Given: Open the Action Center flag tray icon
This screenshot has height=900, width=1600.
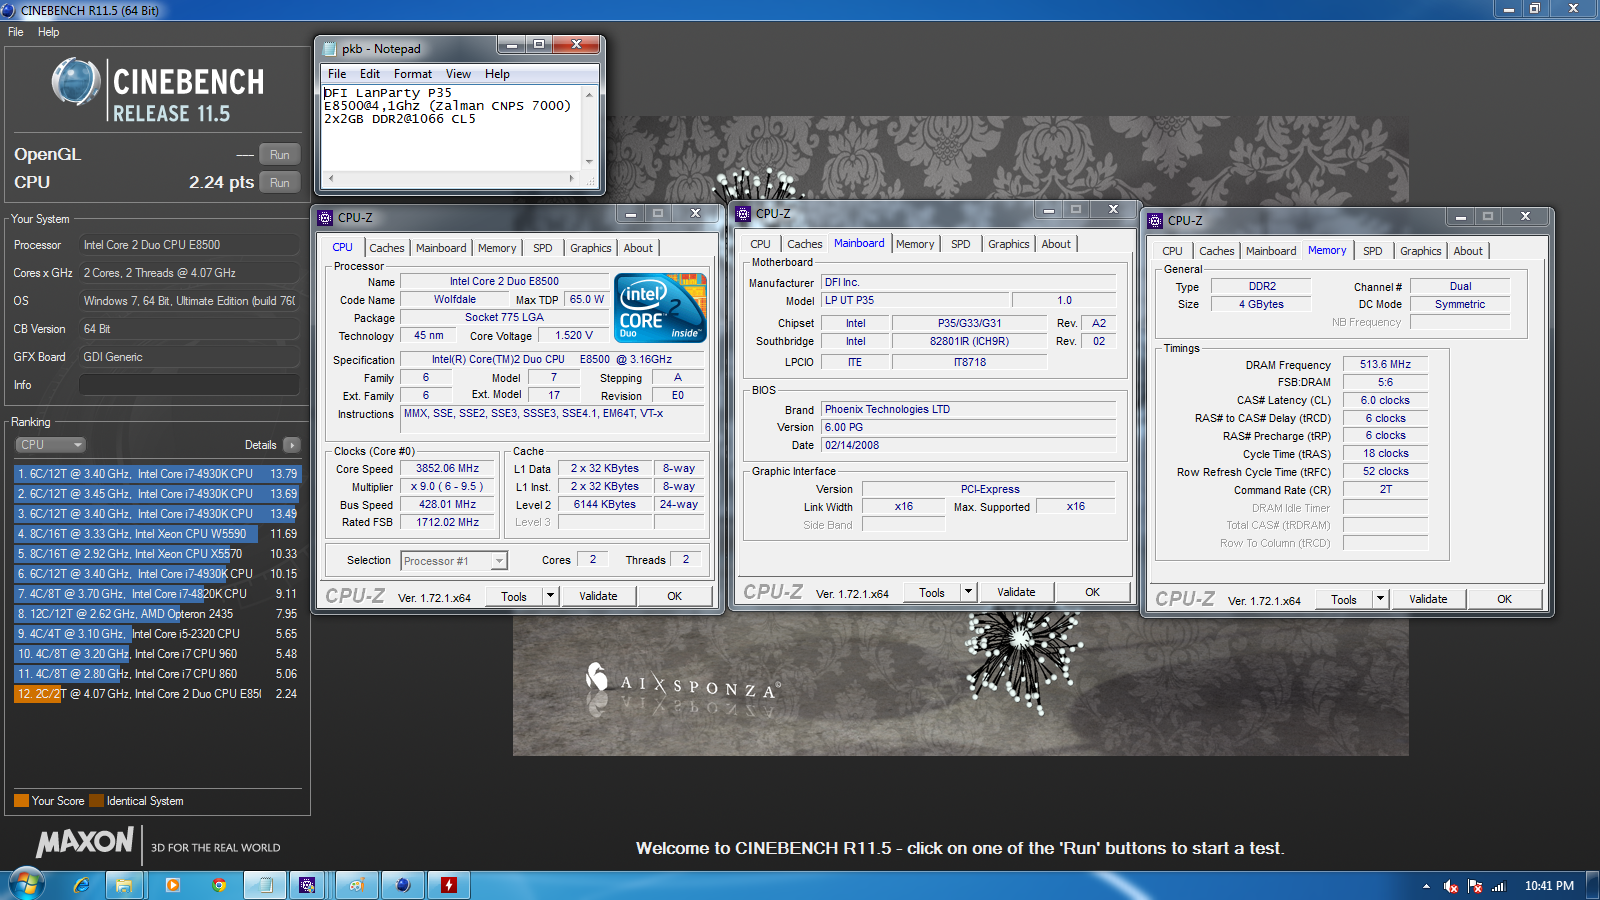Looking at the screenshot, I should pyautogui.click(x=1475, y=886).
